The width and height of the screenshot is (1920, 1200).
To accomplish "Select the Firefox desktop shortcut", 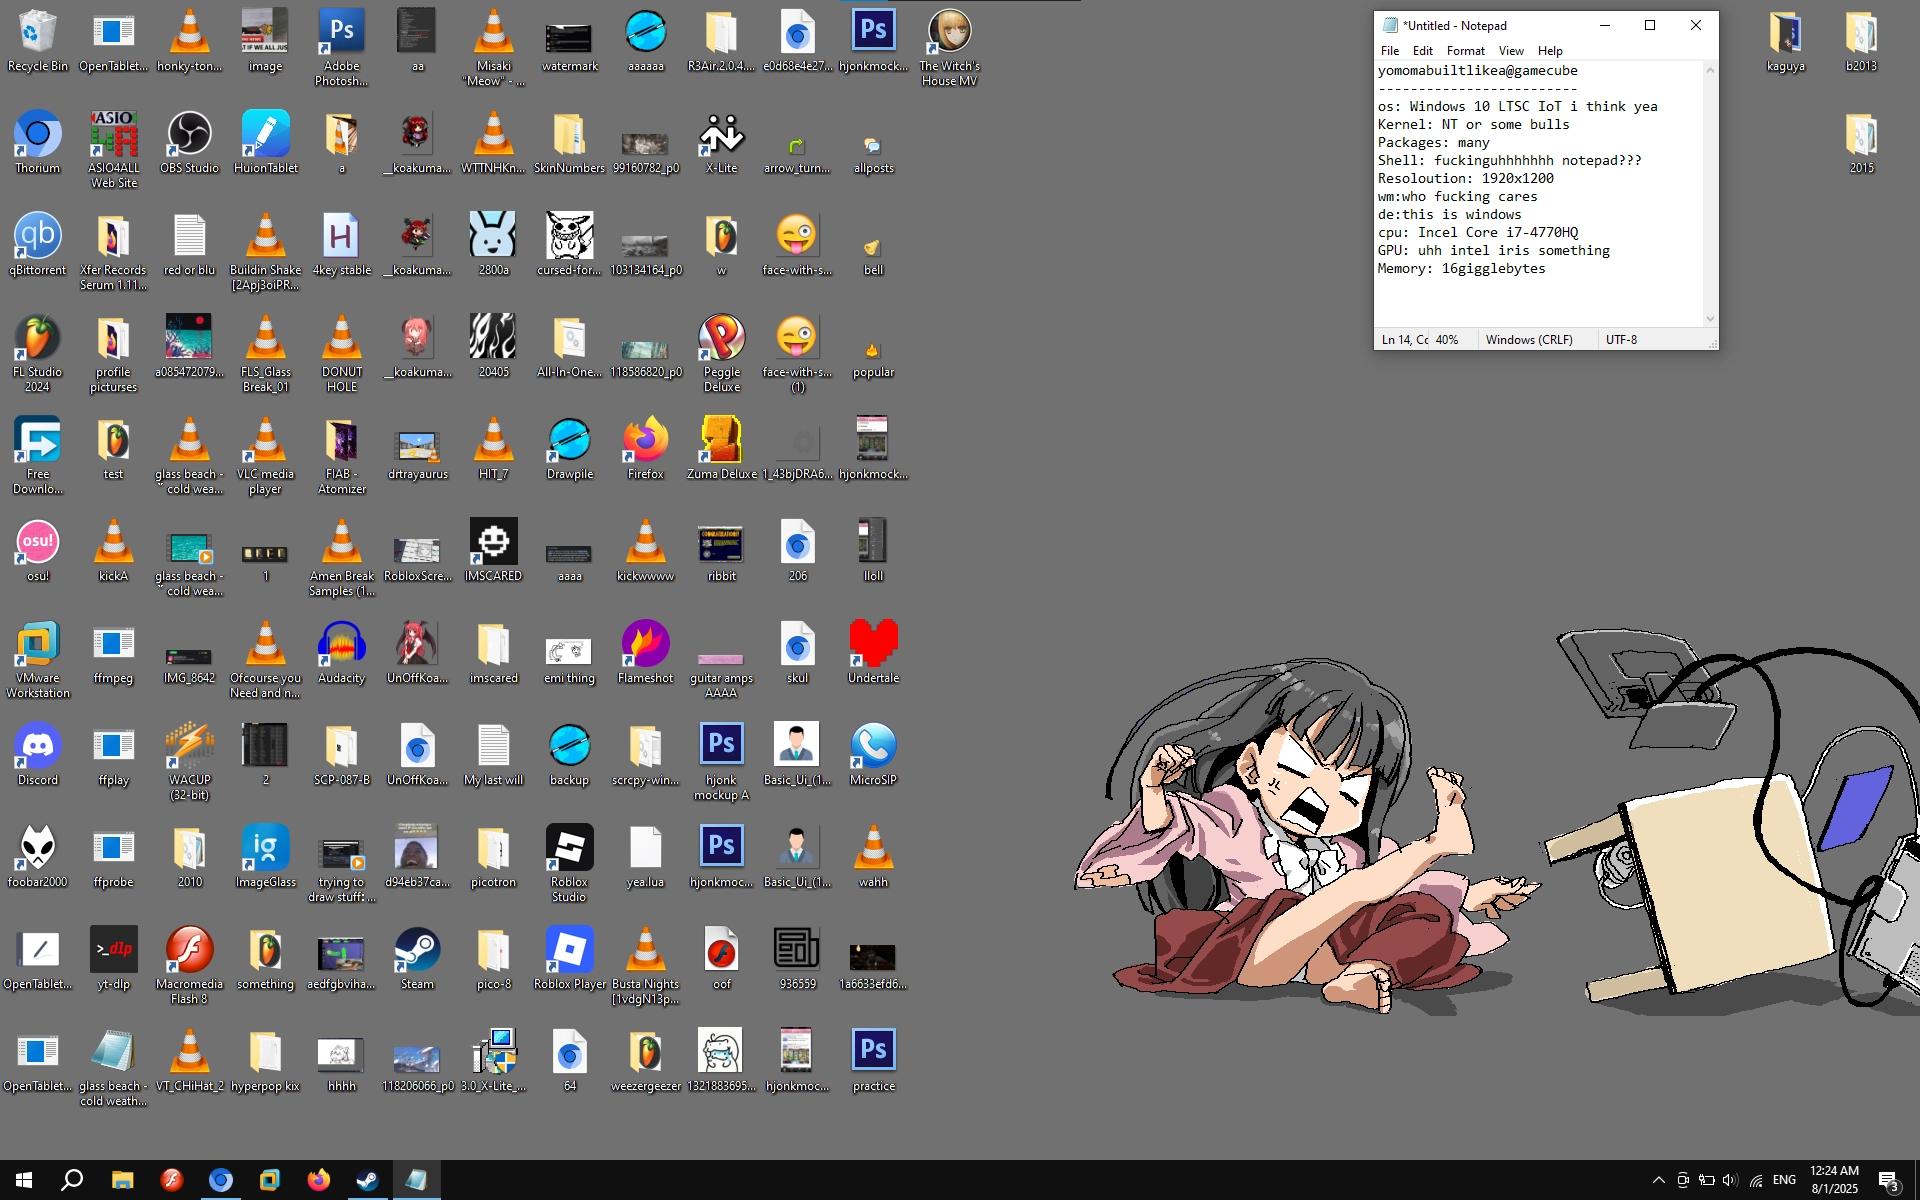I will click(645, 449).
